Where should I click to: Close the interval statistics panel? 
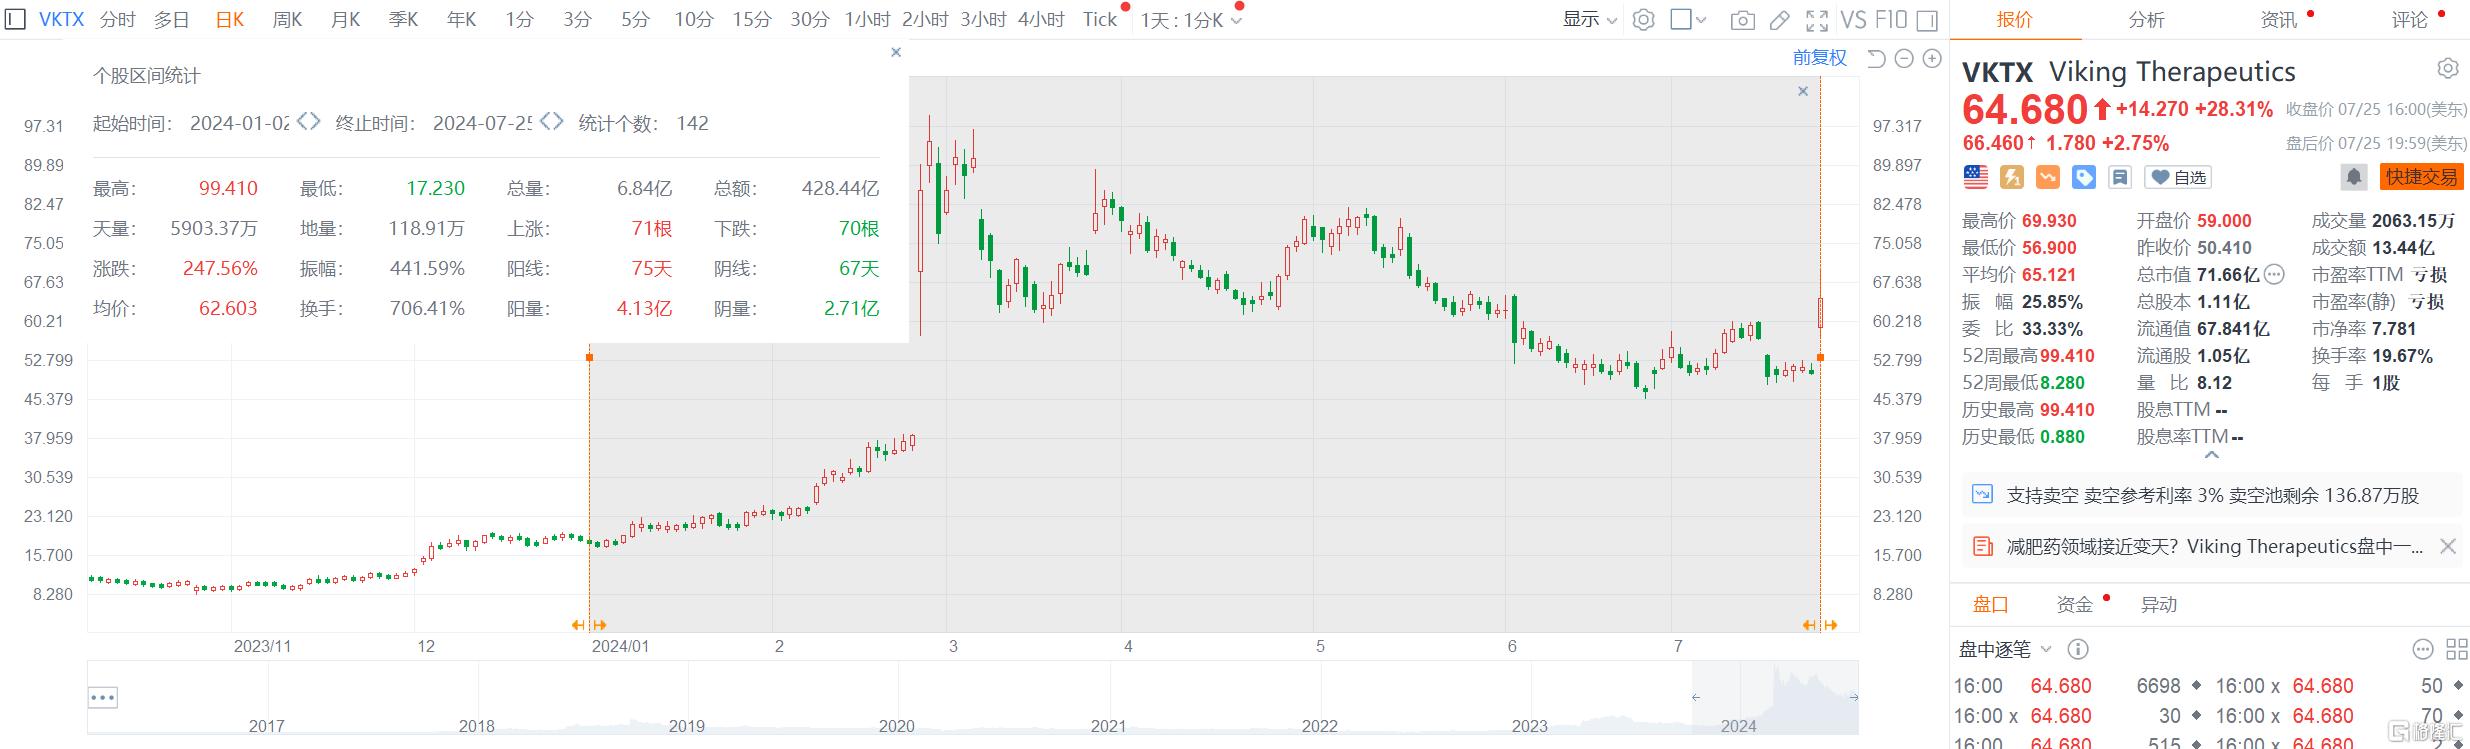[x=896, y=52]
